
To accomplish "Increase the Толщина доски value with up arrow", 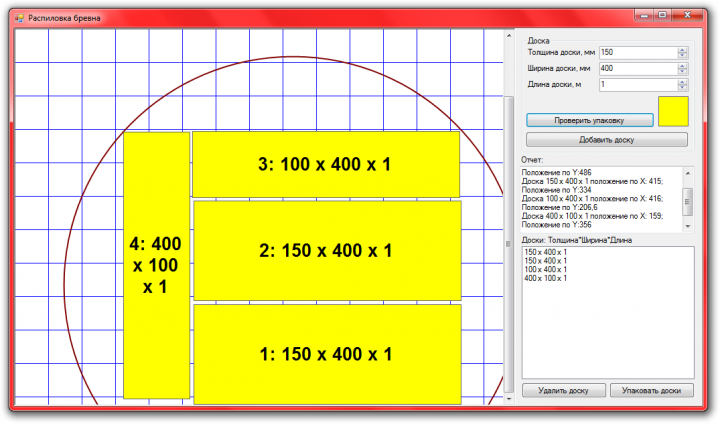I will (682, 50).
